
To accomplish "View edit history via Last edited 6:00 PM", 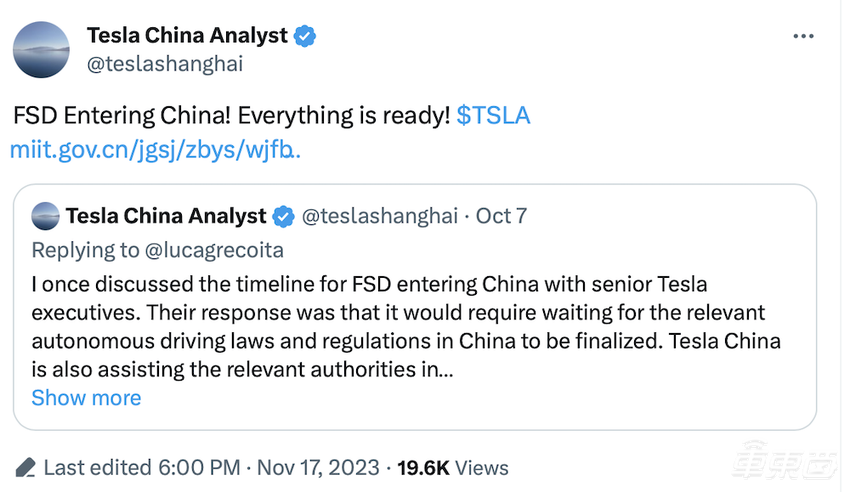I will (x=141, y=467).
